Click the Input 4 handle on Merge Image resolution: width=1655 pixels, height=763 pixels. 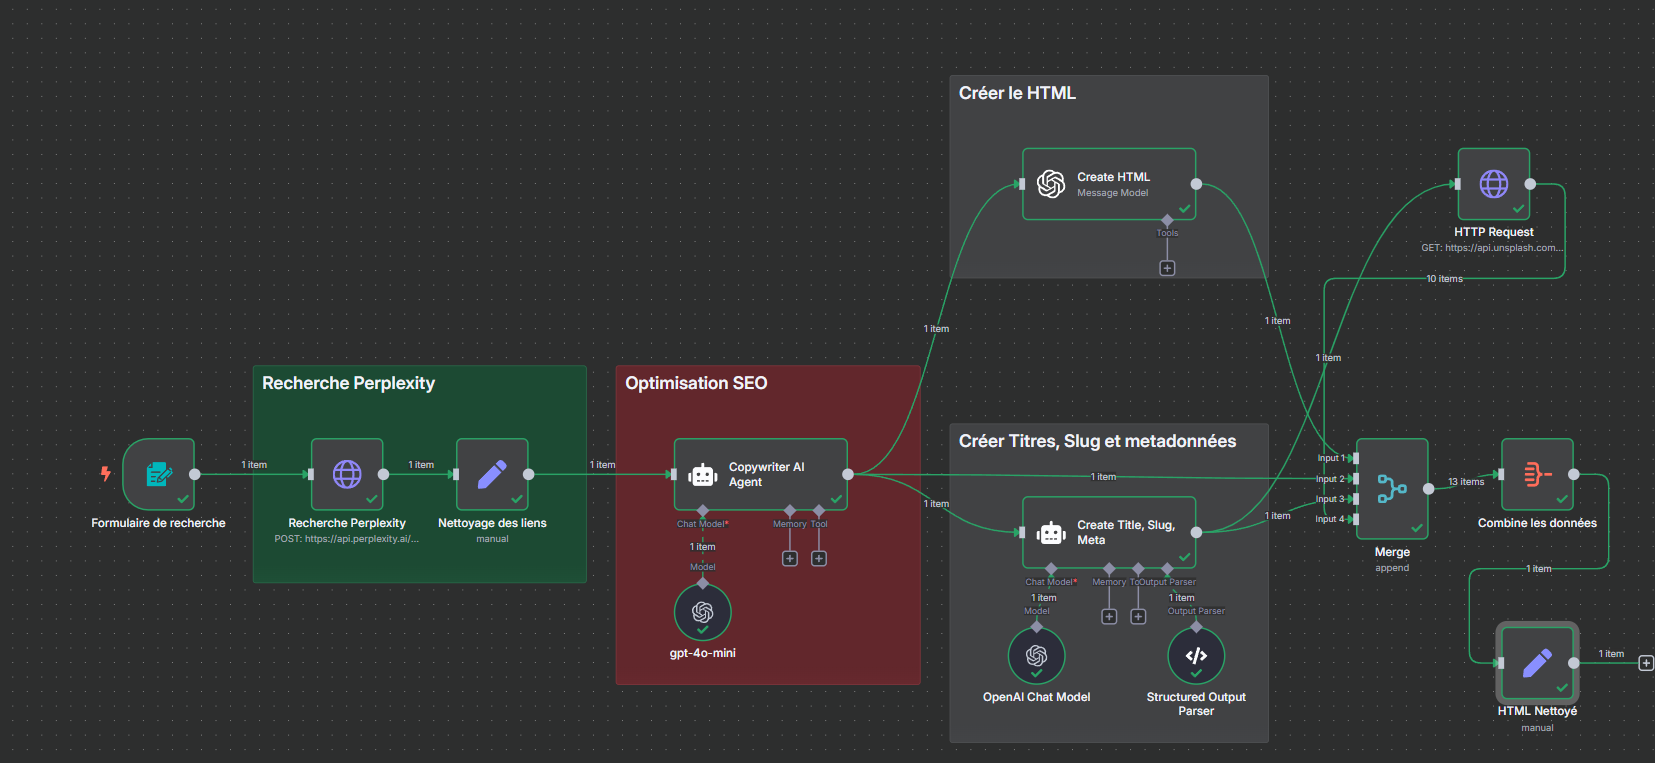click(x=1355, y=519)
